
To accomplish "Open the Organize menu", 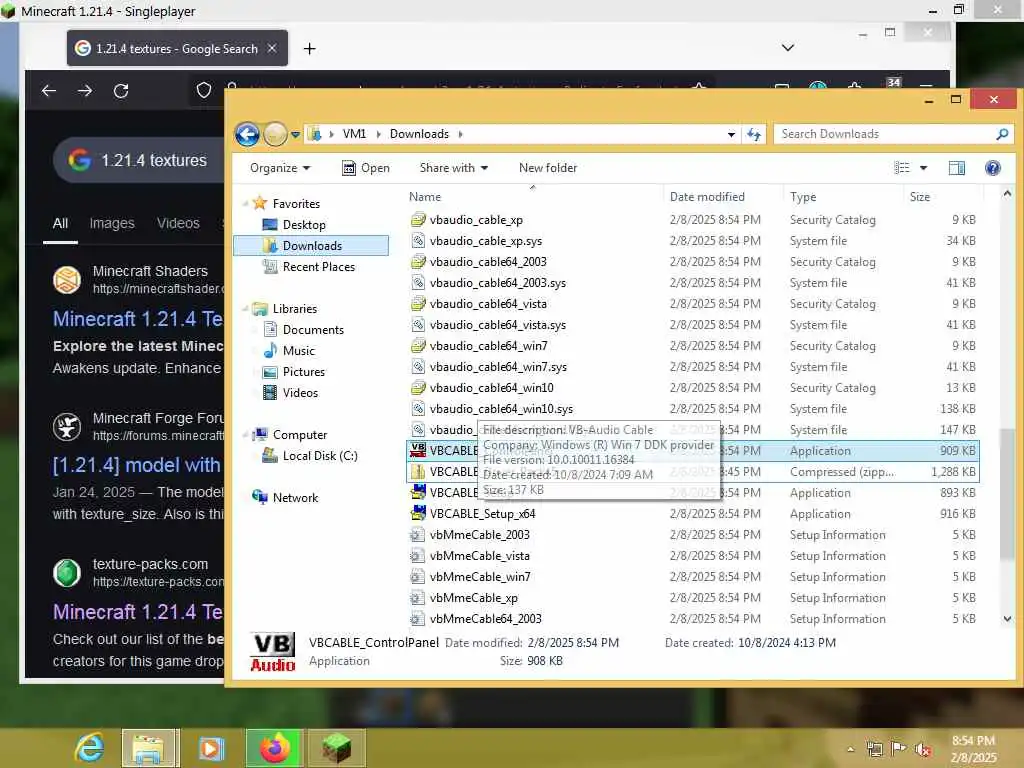I will pyautogui.click(x=280, y=168).
